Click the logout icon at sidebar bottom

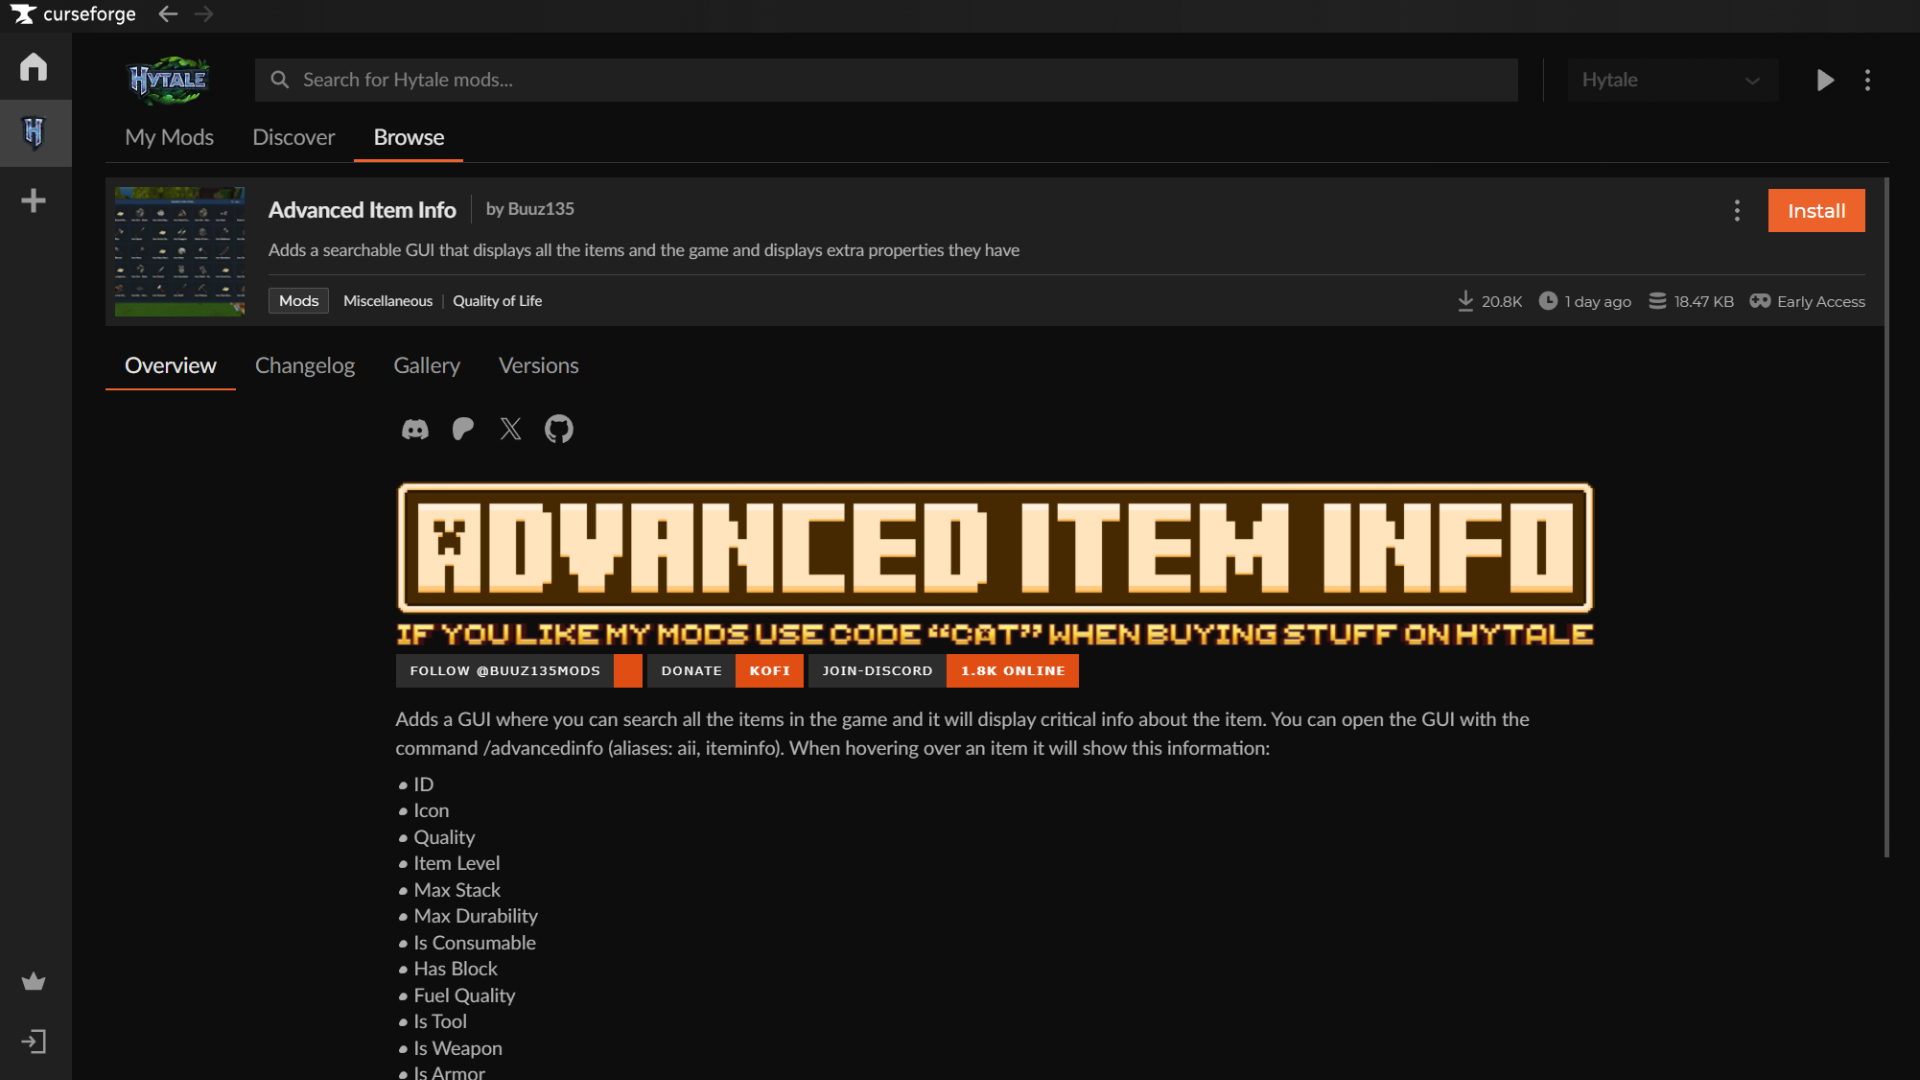pos(33,1041)
